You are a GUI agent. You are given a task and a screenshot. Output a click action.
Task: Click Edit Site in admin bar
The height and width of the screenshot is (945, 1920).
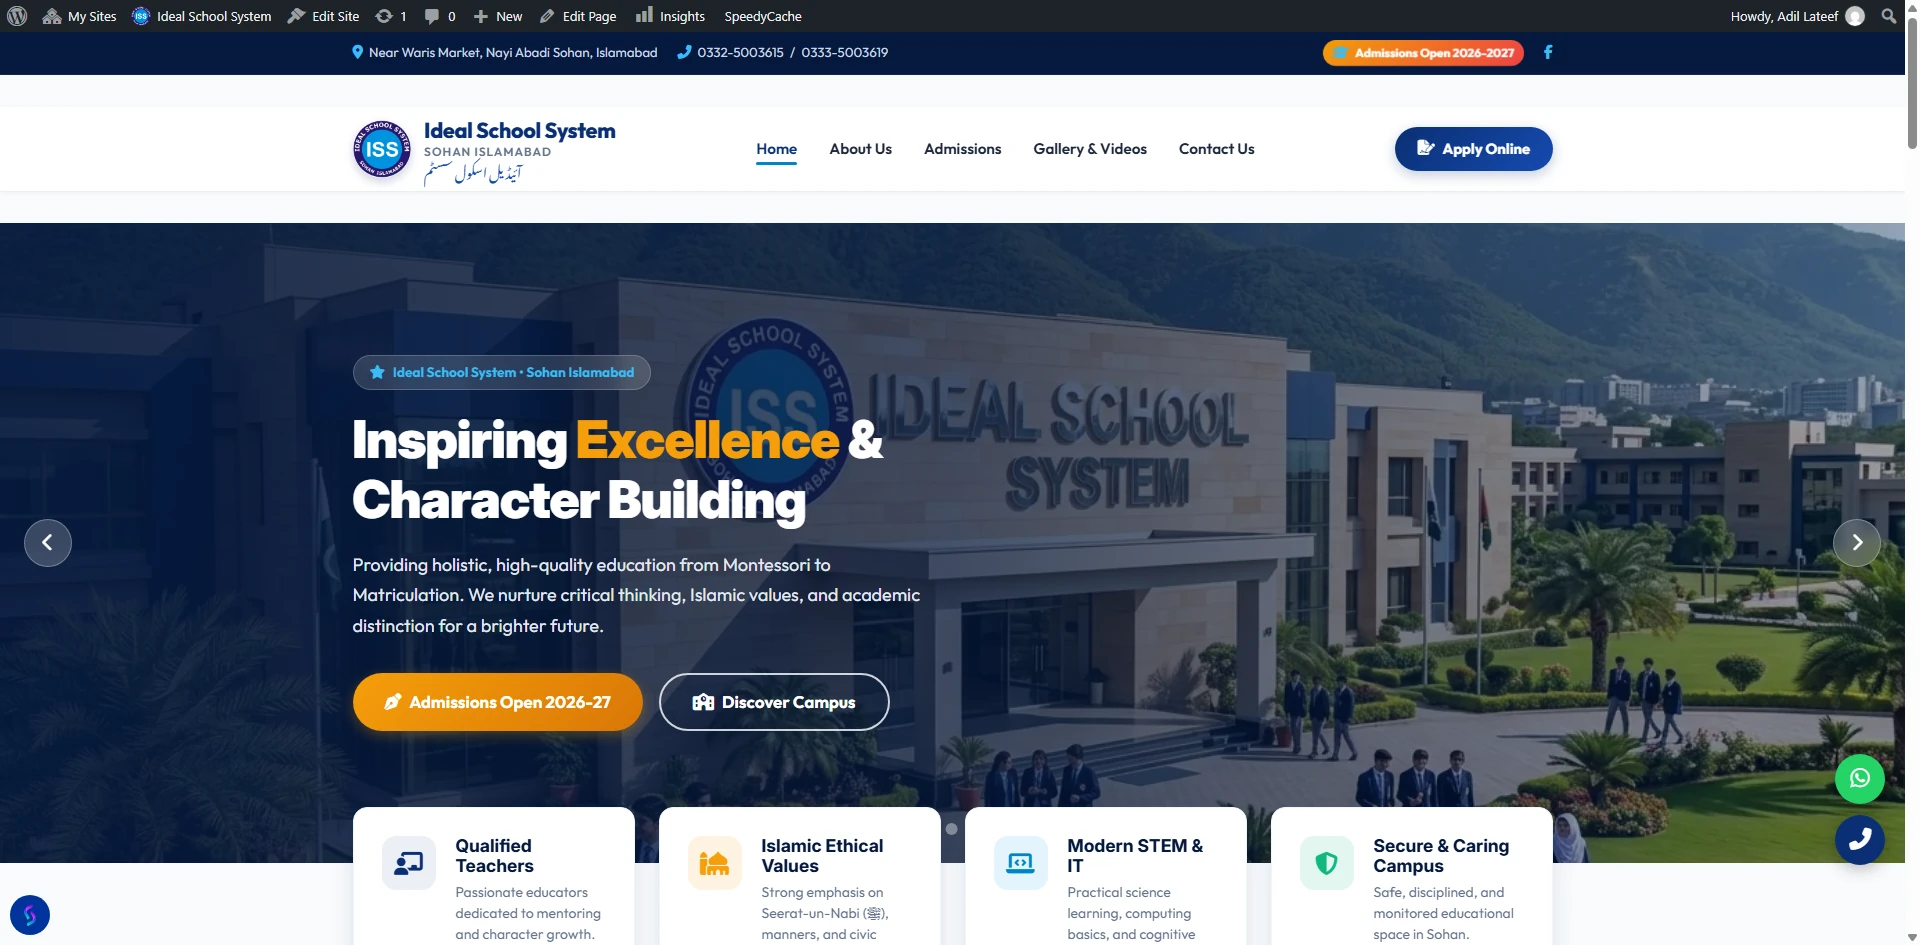323,16
